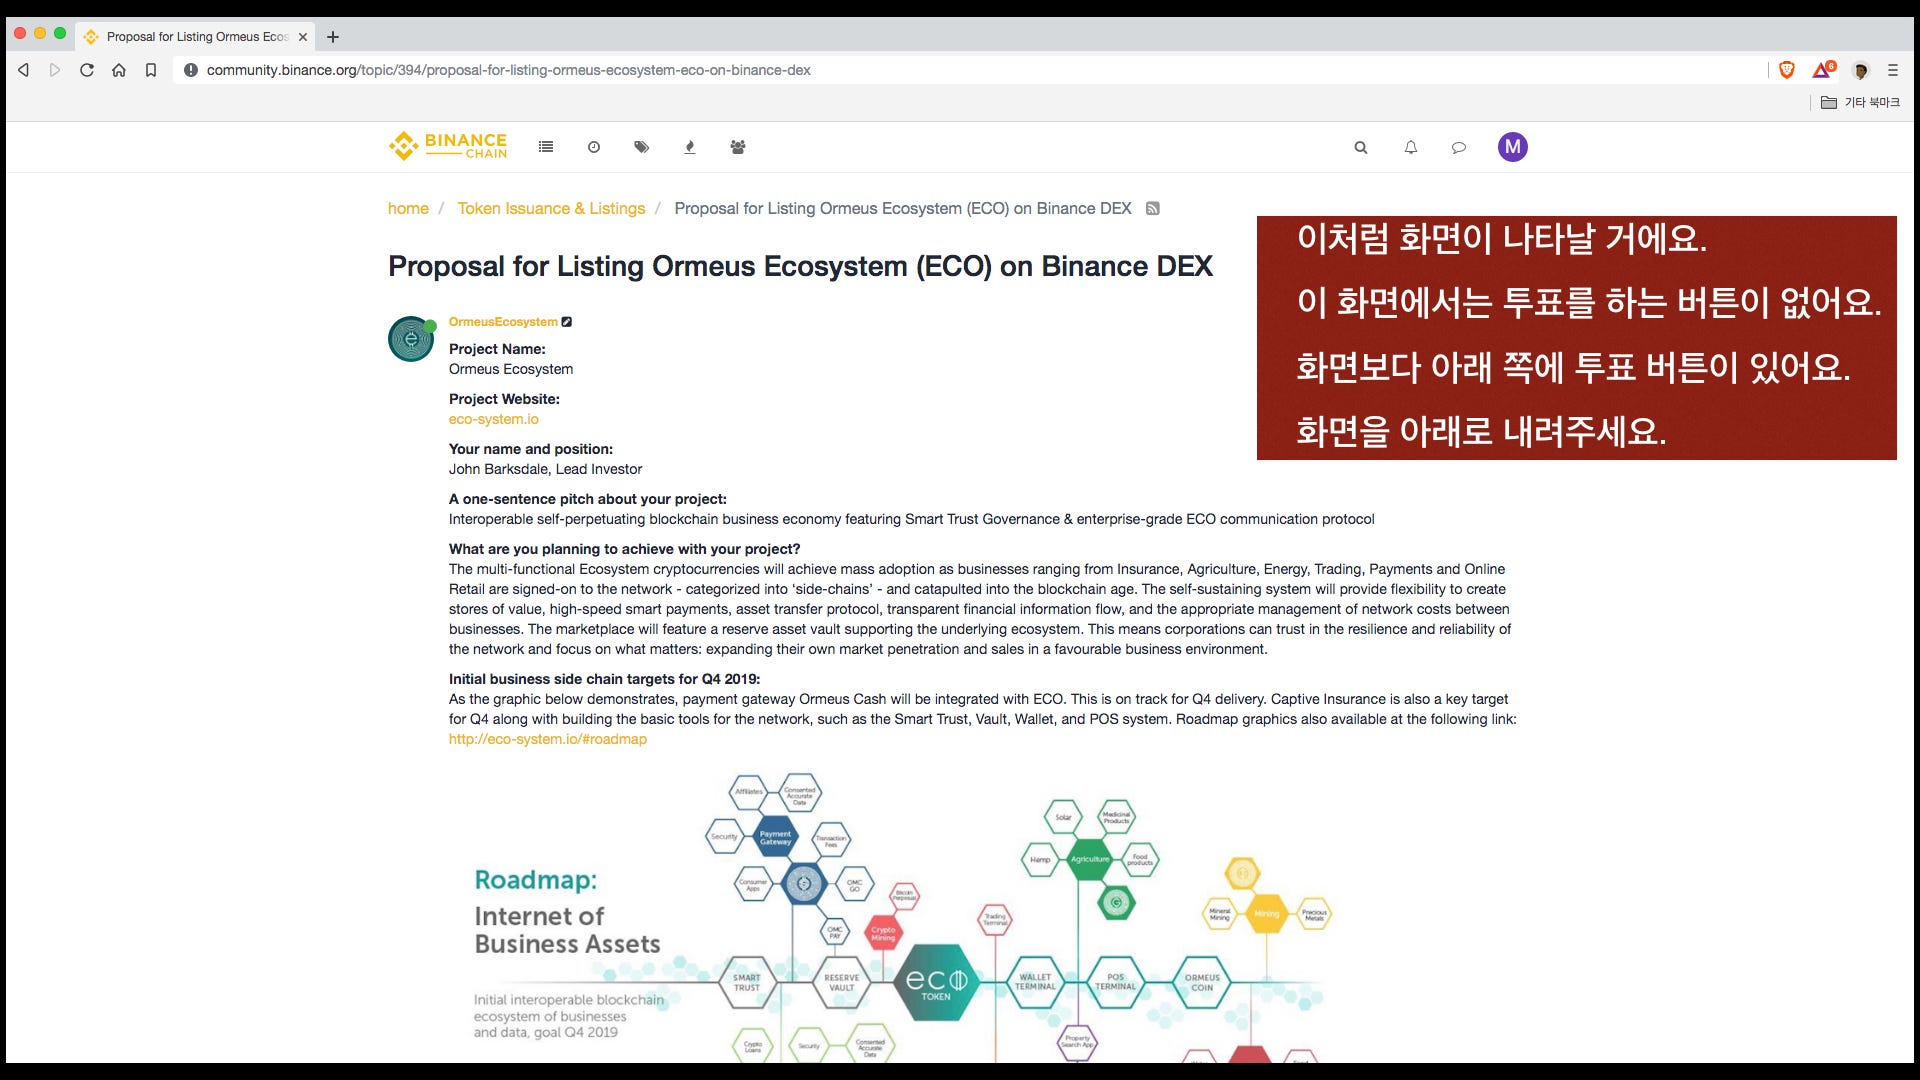Click the 'Initial business side chain targets for Q4 2019:' heading

click(x=604, y=679)
